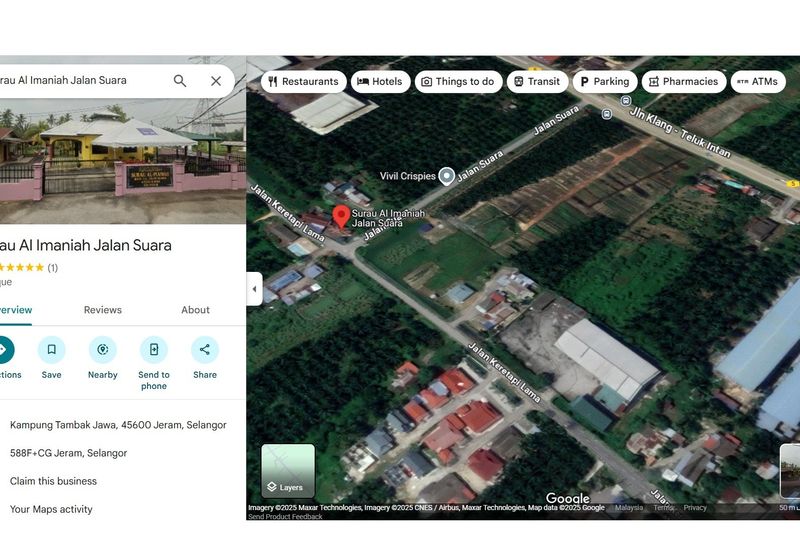The image size is (800, 552).
Task: Click Send to phone icon
Action: [154, 350]
